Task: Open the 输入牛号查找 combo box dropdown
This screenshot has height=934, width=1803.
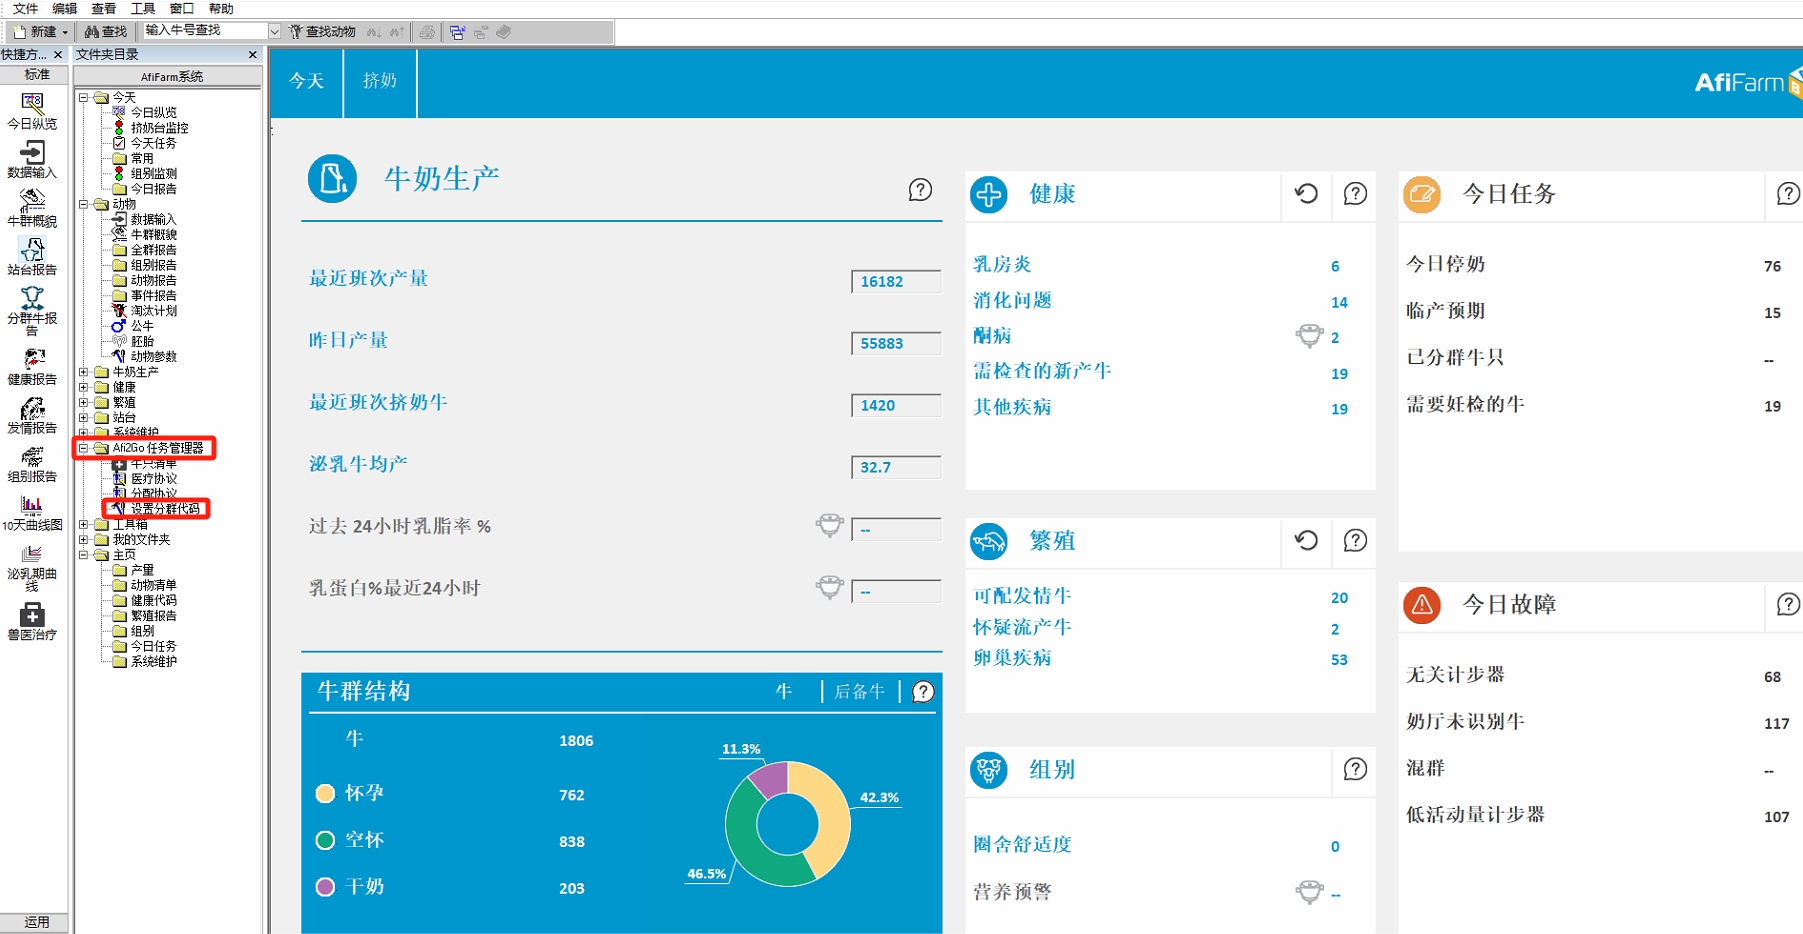Action: [274, 32]
